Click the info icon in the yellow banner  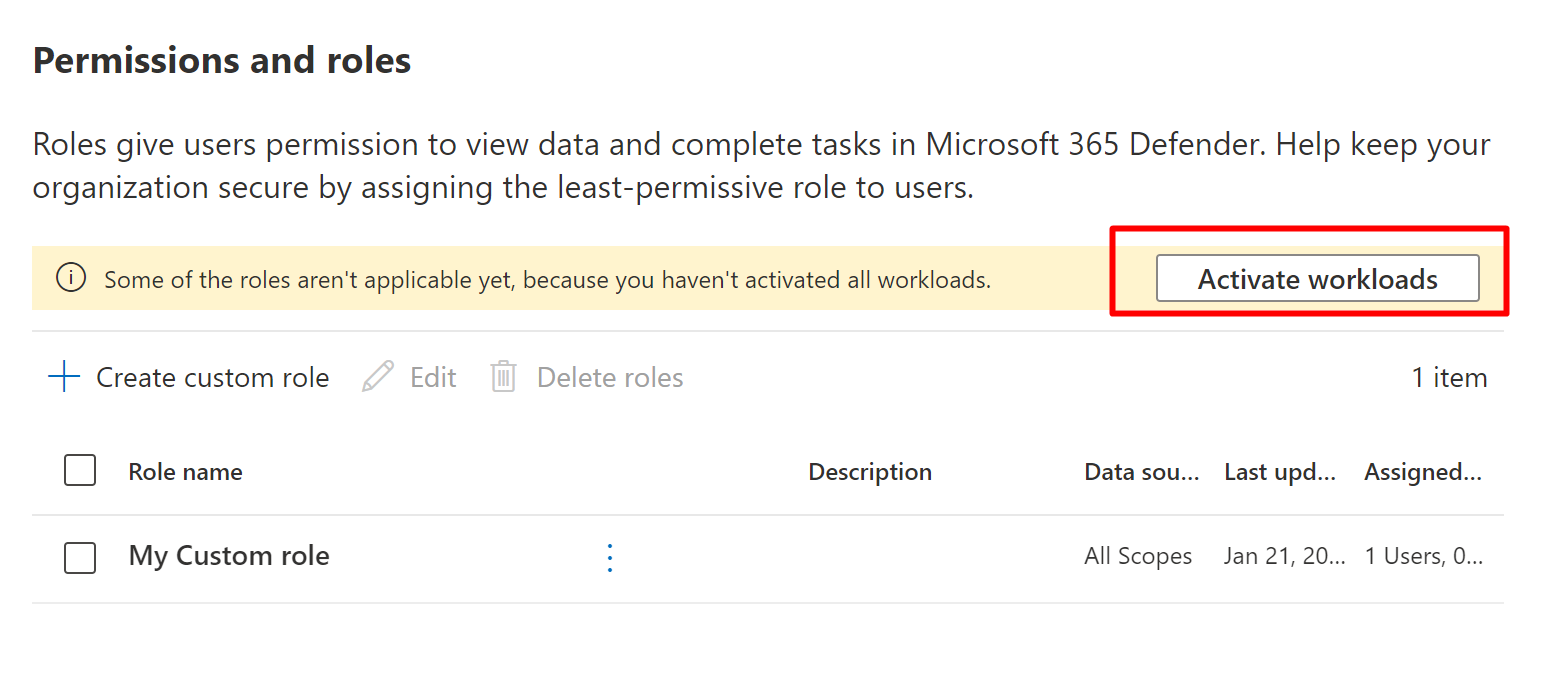[x=71, y=279]
